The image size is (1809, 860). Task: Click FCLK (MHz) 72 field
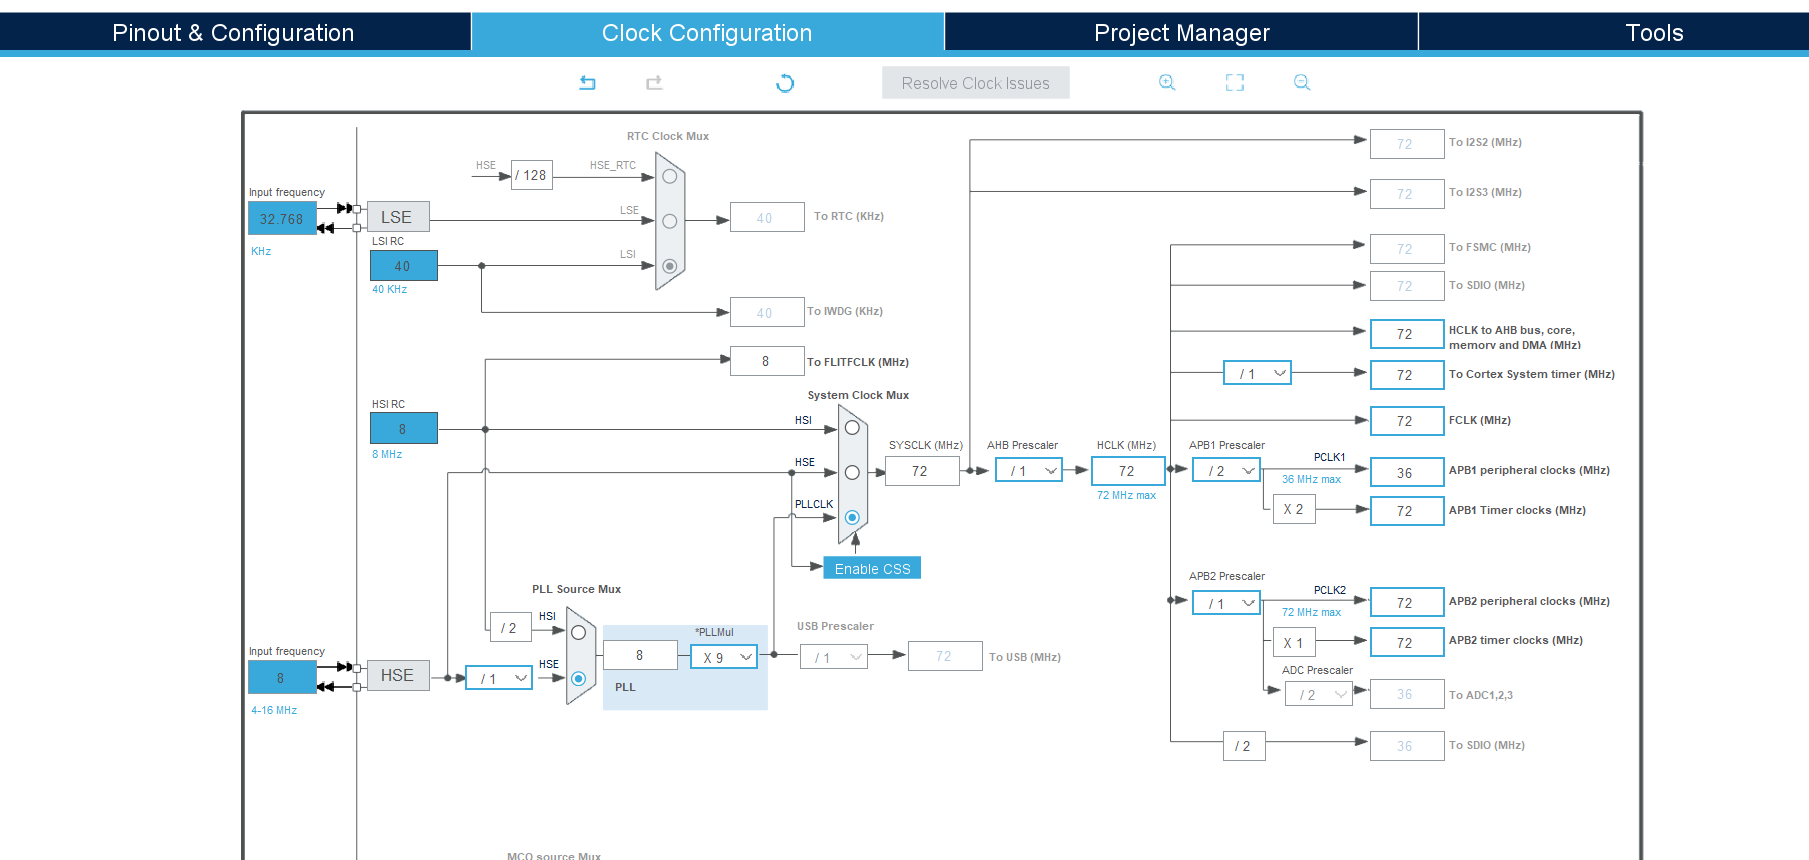click(1407, 421)
